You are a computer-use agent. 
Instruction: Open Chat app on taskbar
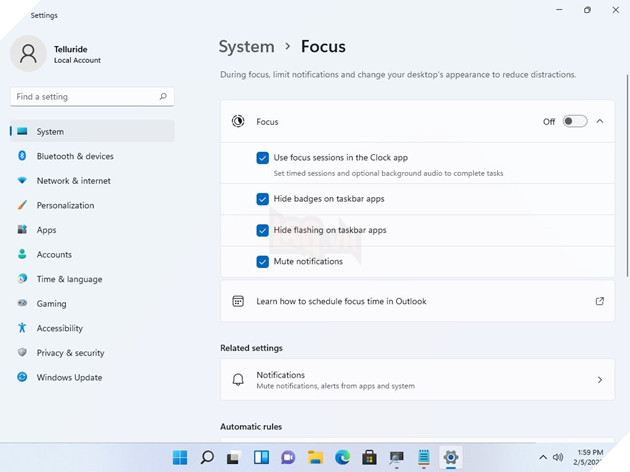[x=288, y=457]
